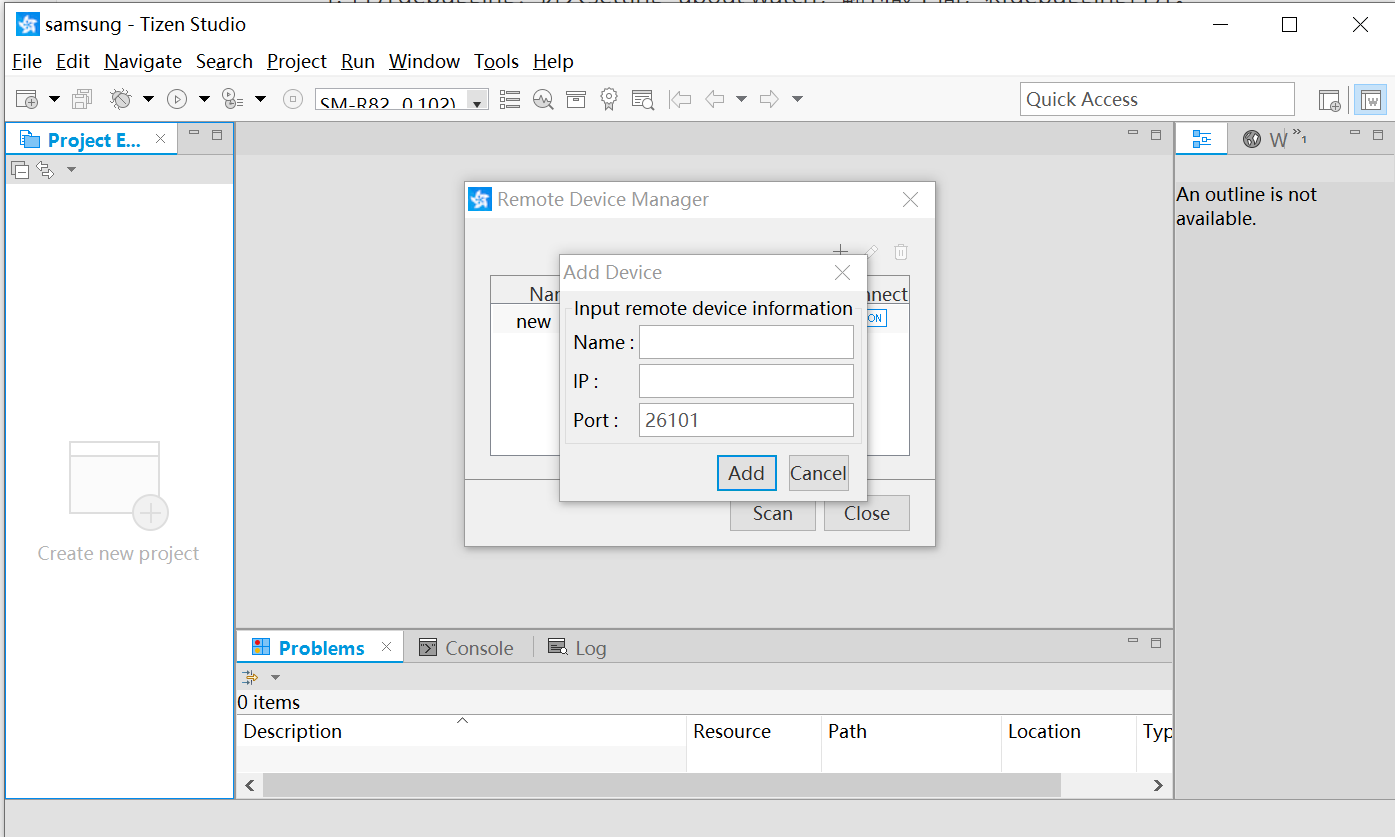Click Close button in Remote Device Manager
The image size is (1395, 837).
[x=866, y=513]
